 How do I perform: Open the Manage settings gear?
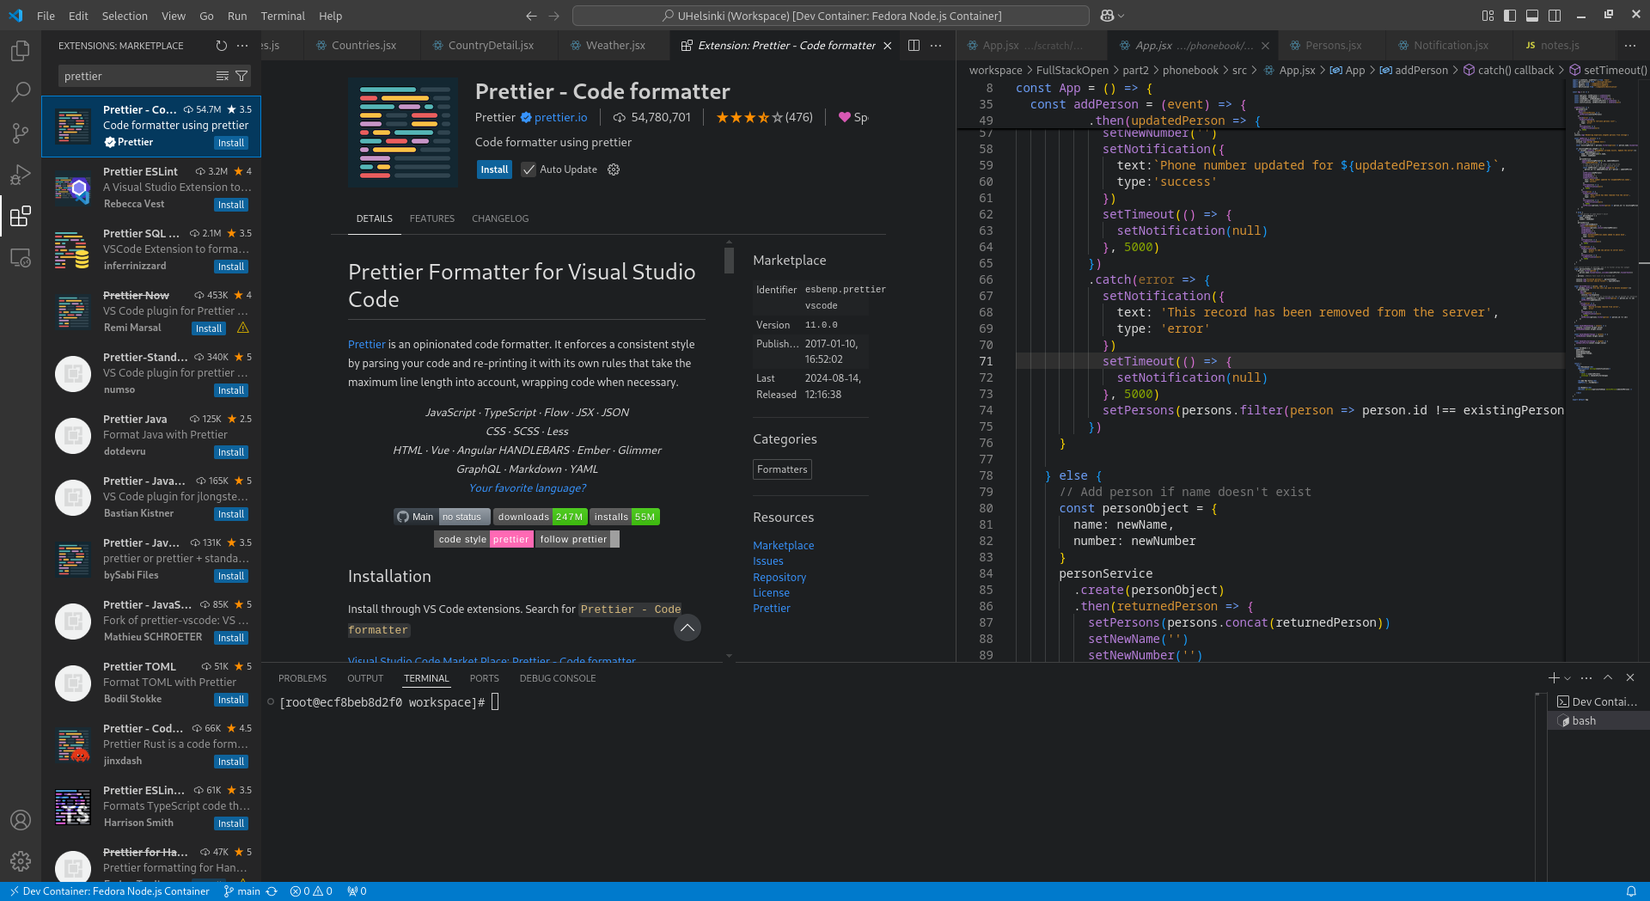tap(20, 860)
